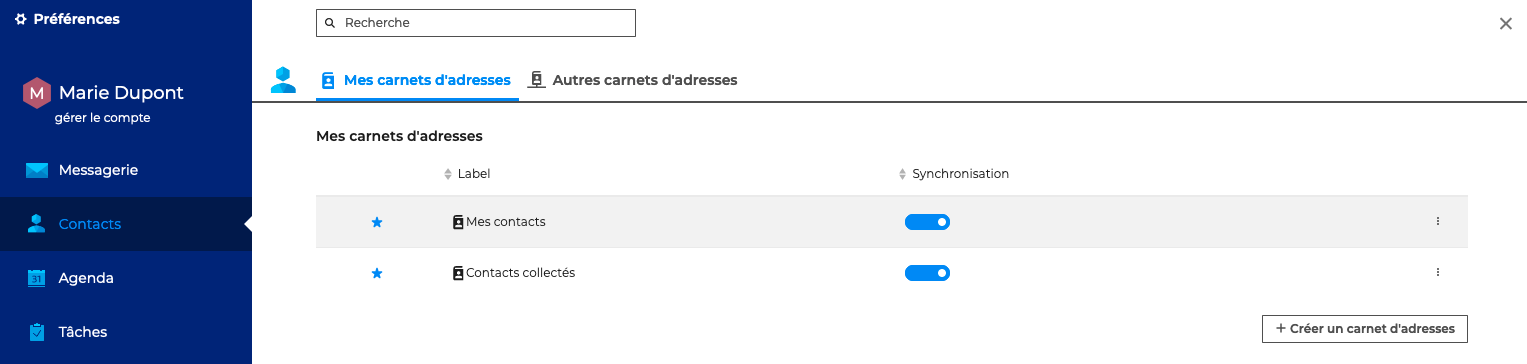Viewport: 1527px width, 364px height.
Task: Open the three-dot menu for Contacts collectés
Action: coord(1438,272)
